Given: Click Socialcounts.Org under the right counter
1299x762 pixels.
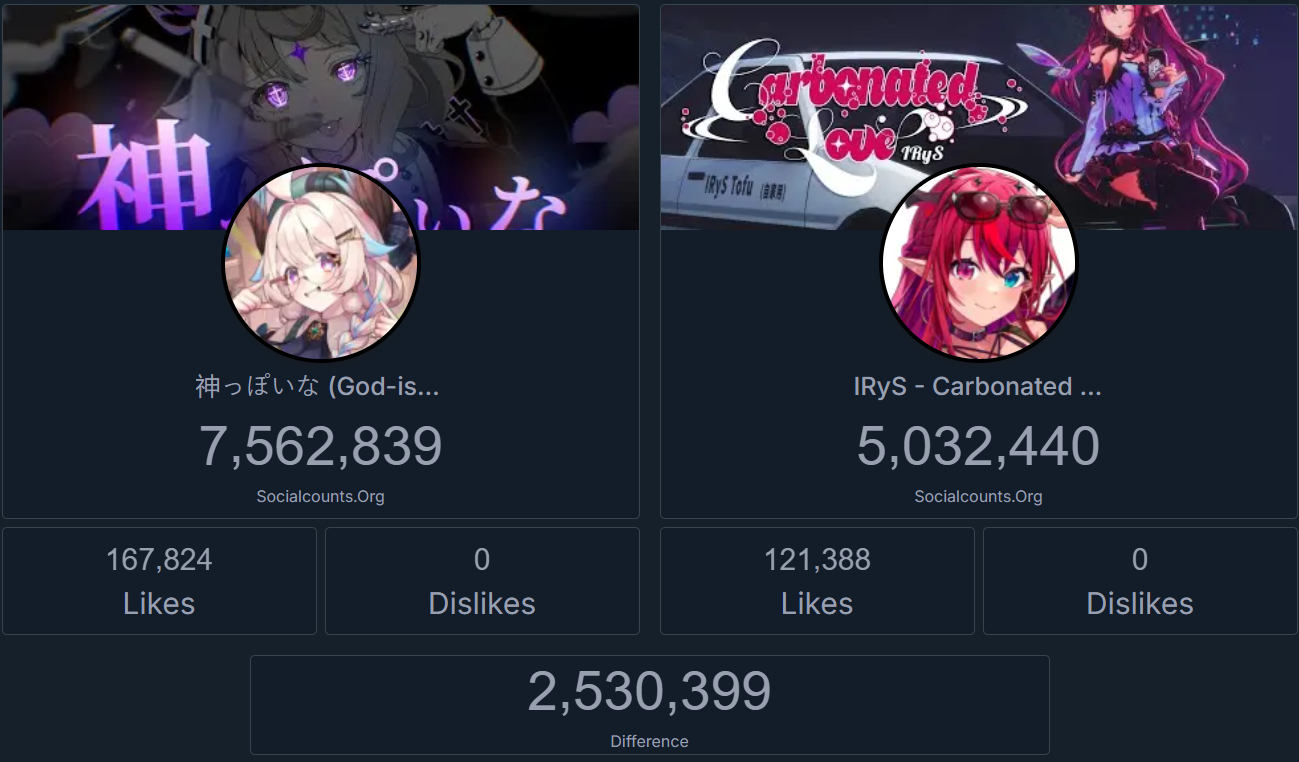Looking at the screenshot, I should tap(978, 496).
